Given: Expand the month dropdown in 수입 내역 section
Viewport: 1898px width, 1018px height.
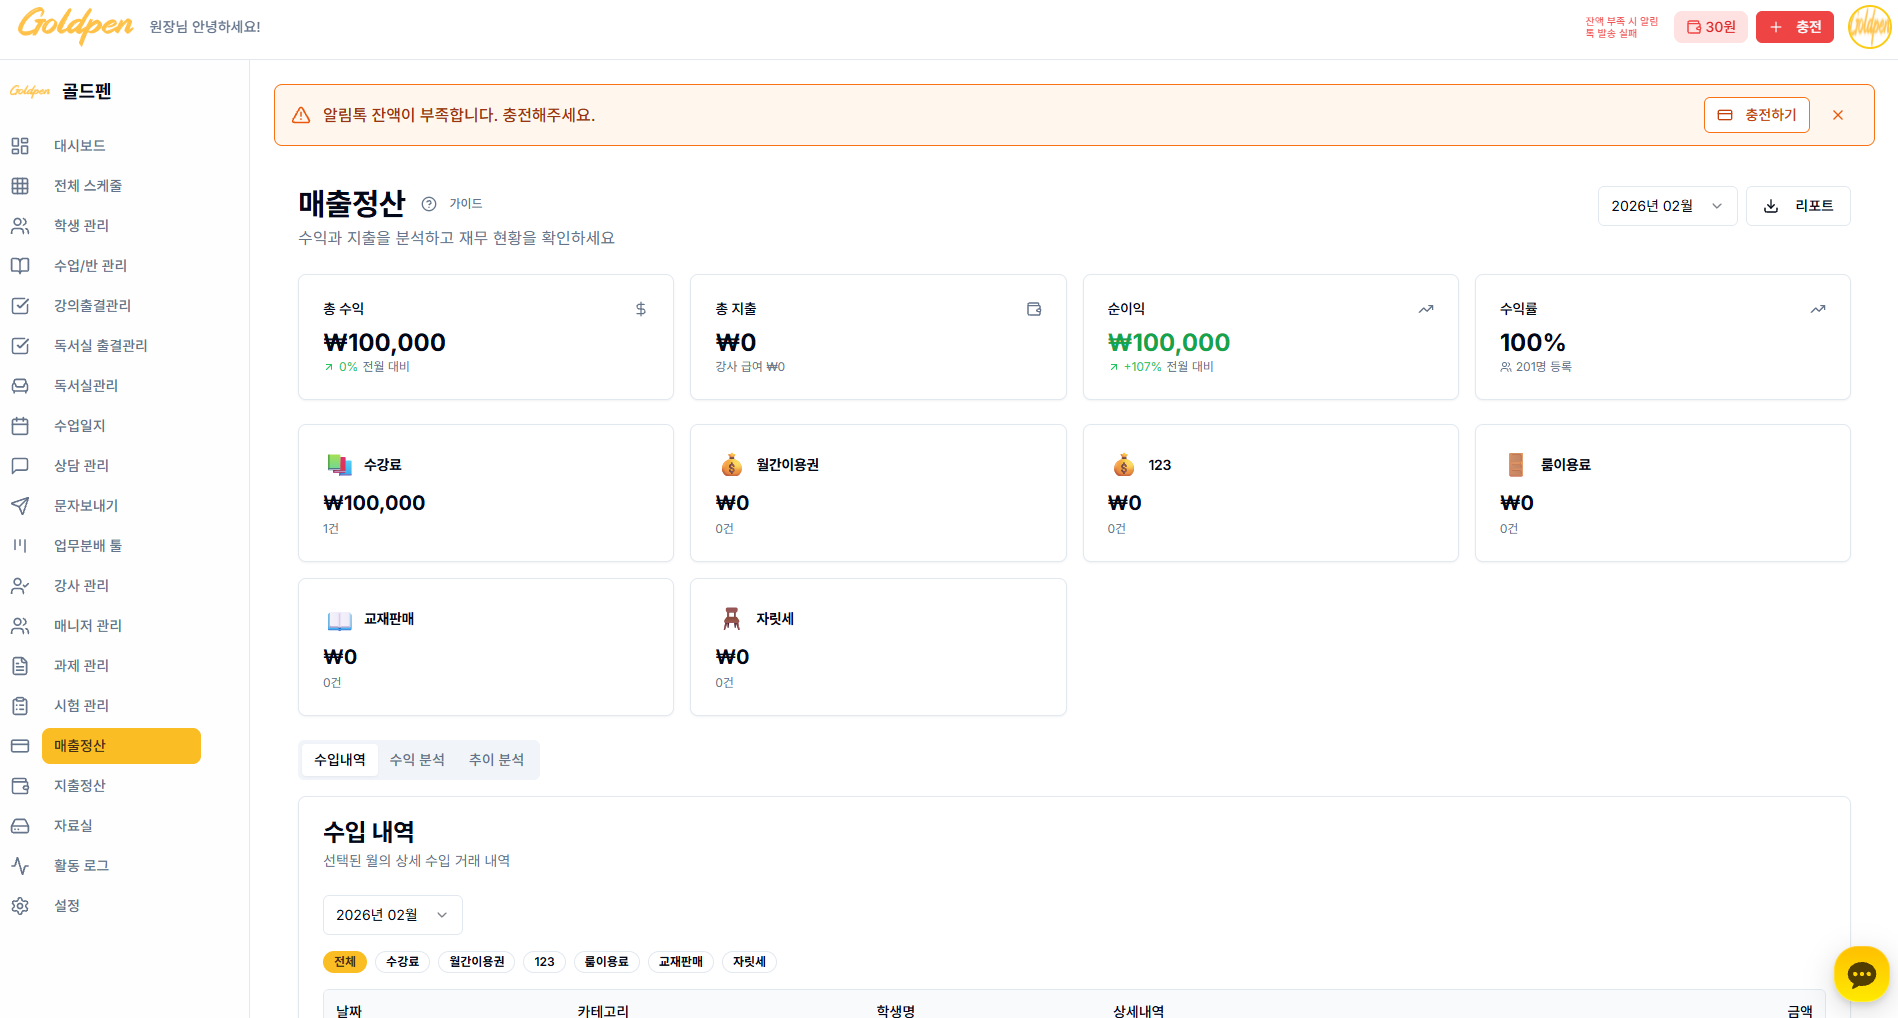Looking at the screenshot, I should click(x=392, y=915).
